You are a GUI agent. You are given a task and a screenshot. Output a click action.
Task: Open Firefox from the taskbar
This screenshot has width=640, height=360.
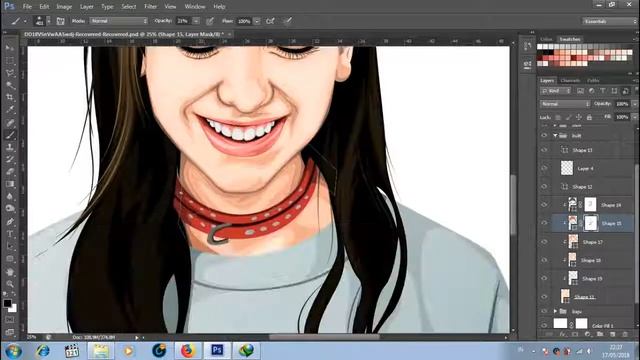[x=188, y=351]
